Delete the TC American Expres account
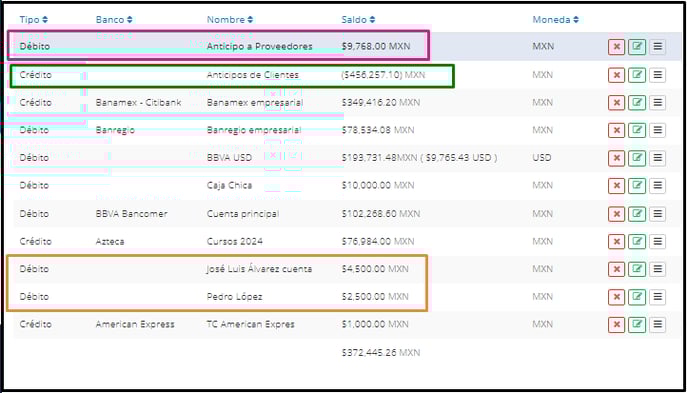Viewport: 688px width, 393px height. tap(616, 325)
